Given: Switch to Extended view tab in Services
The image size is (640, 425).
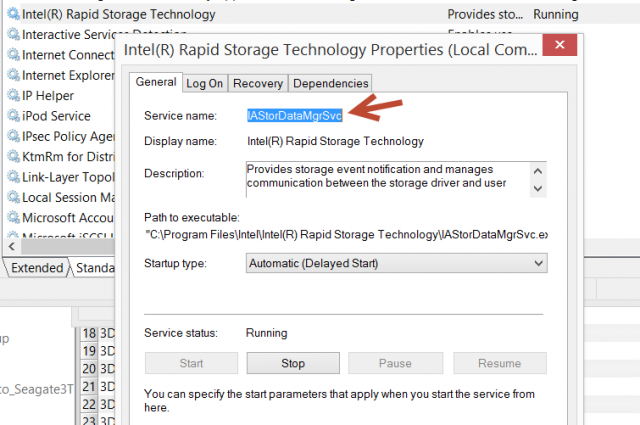Looking at the screenshot, I should (37, 268).
